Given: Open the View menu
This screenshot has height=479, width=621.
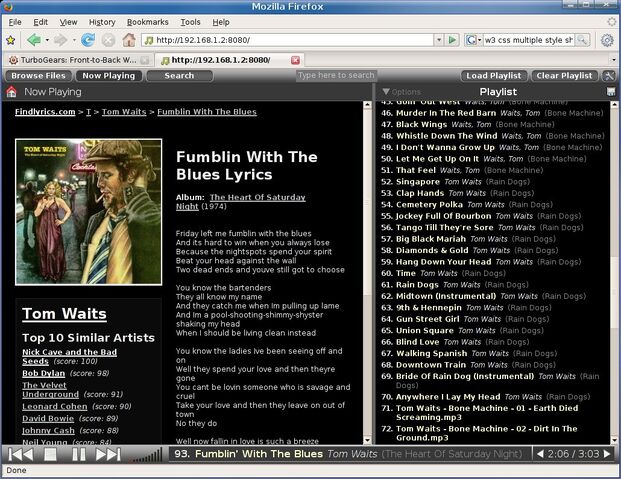Looking at the screenshot, I should point(69,22).
